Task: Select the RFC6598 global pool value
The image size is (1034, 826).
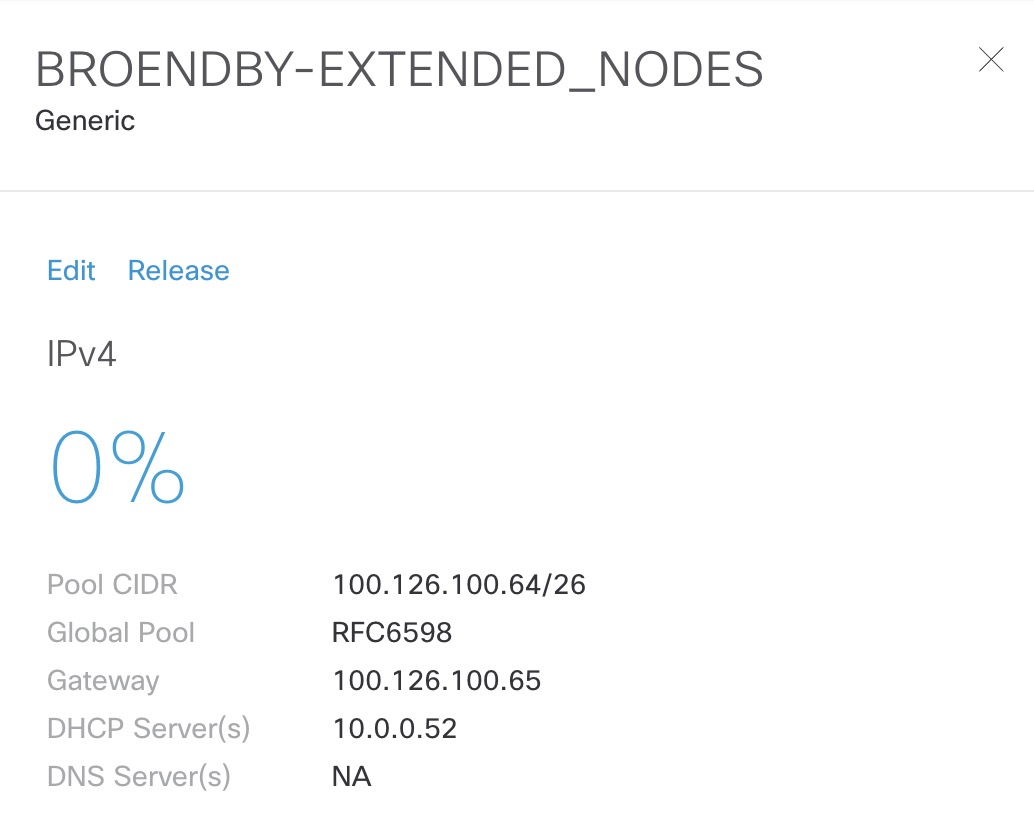Action: pos(392,633)
